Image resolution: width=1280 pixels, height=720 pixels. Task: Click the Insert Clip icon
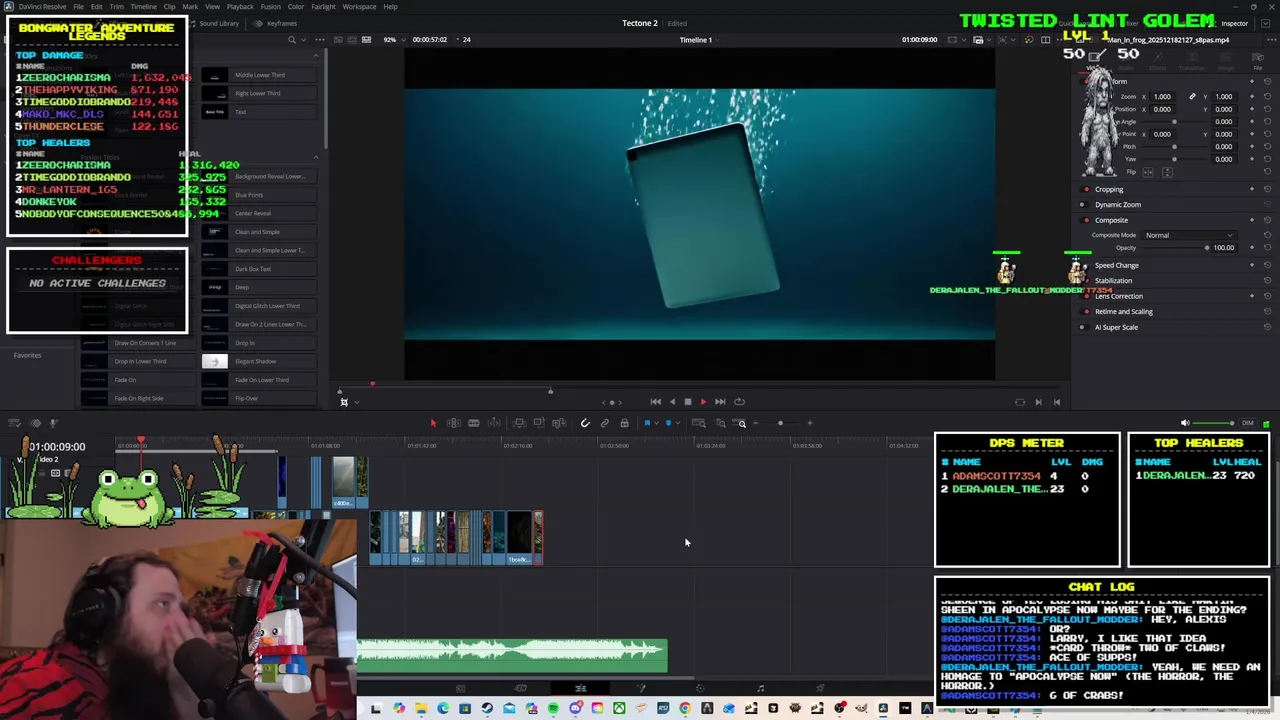519,423
